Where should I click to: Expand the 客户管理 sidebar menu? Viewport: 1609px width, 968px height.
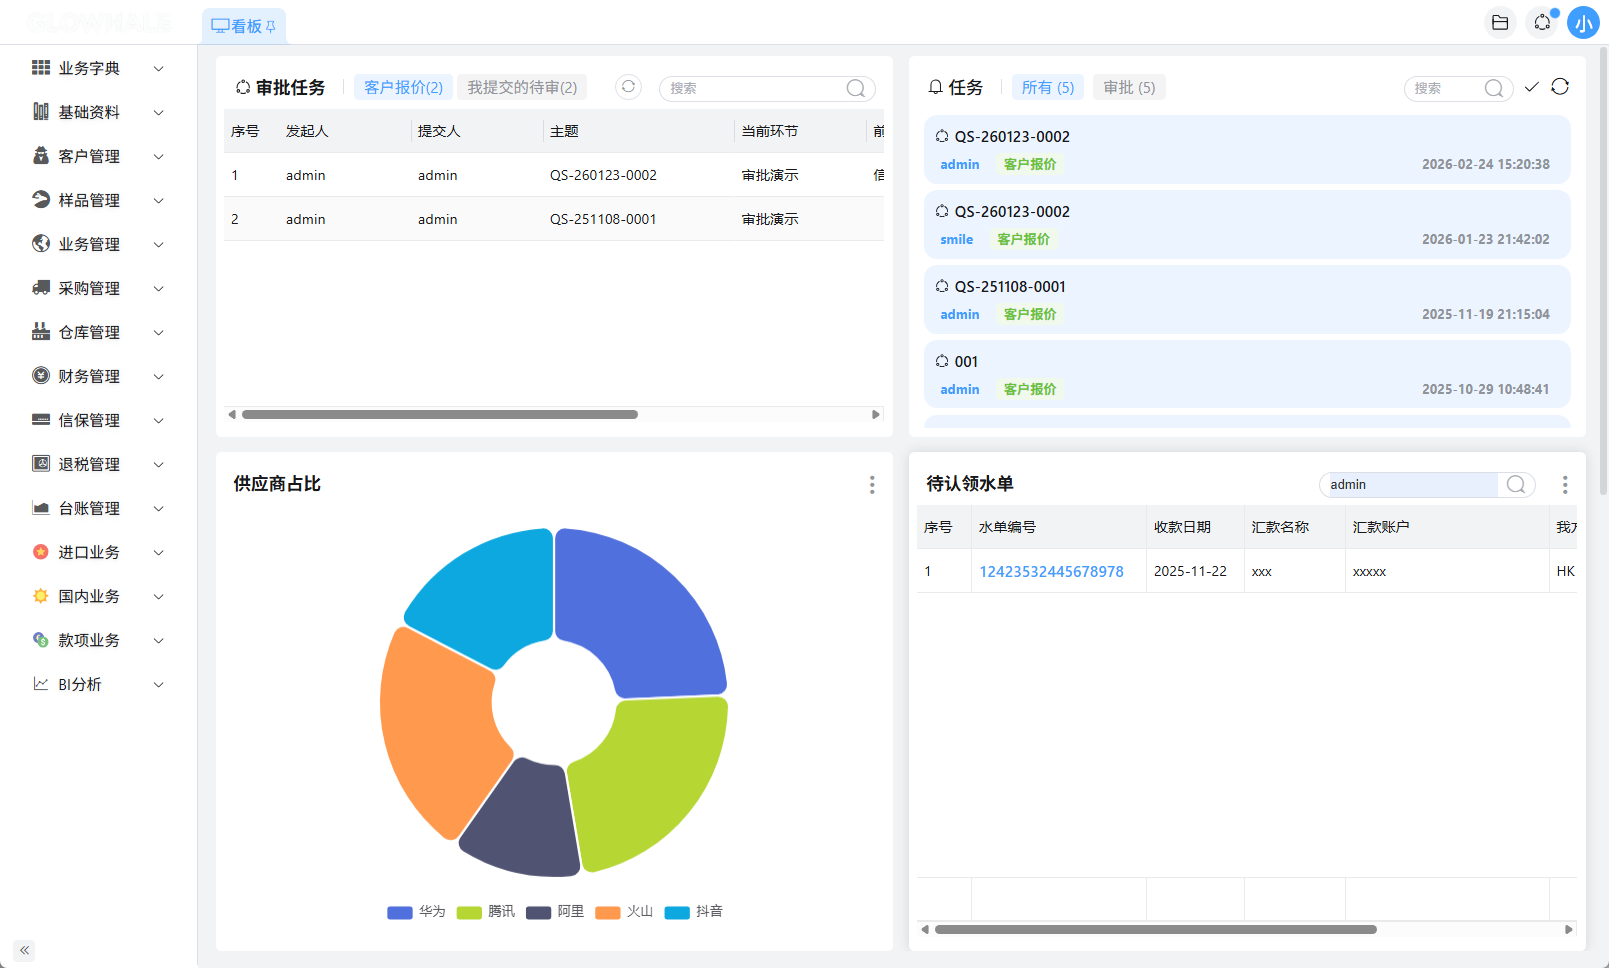[98, 156]
